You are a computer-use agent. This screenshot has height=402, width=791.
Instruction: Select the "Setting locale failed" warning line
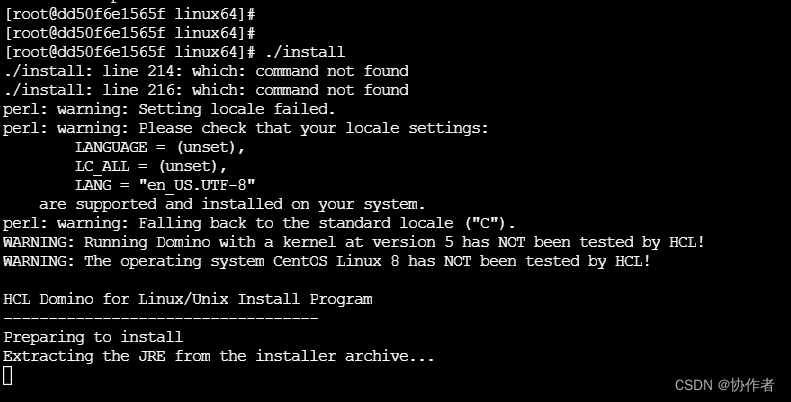click(x=169, y=109)
